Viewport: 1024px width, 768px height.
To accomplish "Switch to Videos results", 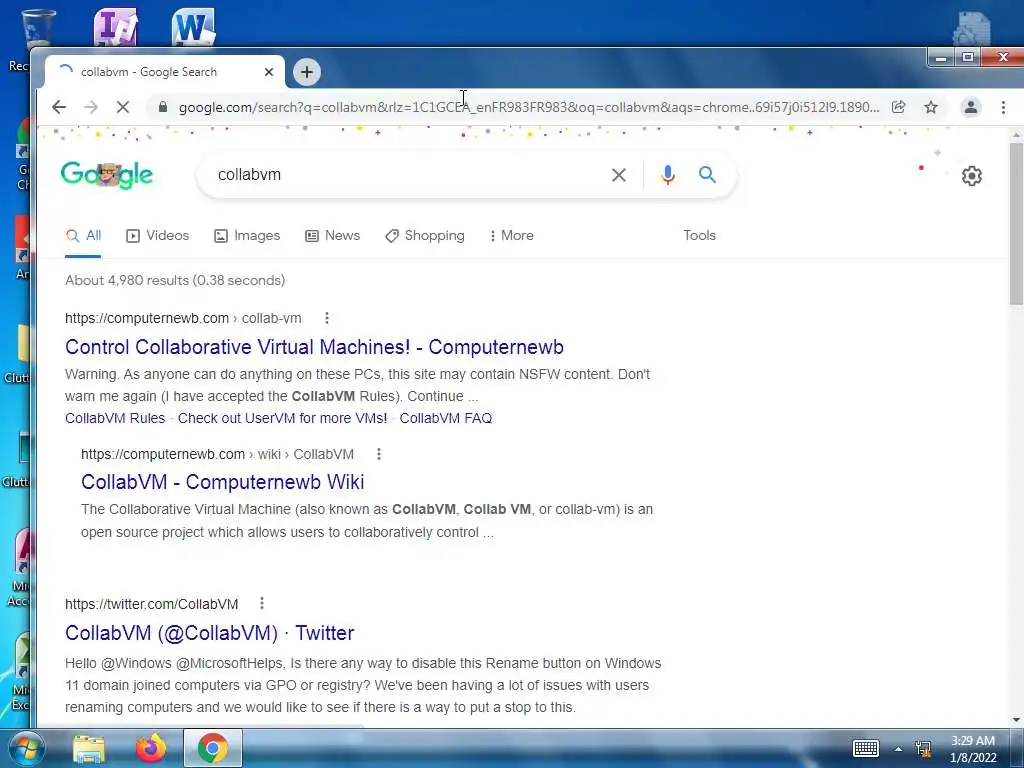I will point(157,236).
